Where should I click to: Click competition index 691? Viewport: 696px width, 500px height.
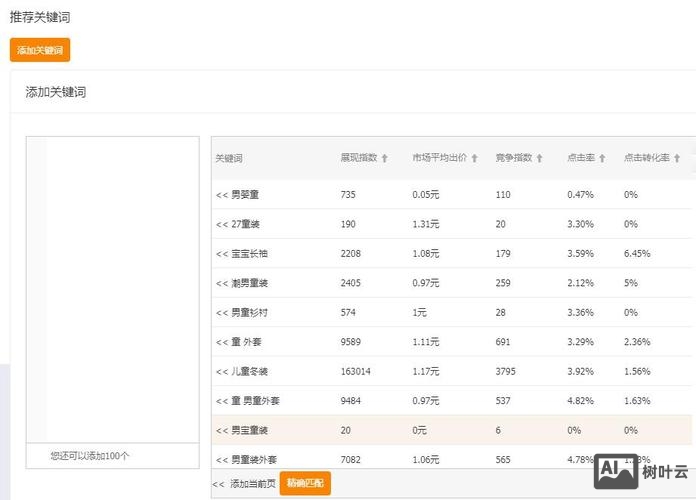[x=503, y=342]
